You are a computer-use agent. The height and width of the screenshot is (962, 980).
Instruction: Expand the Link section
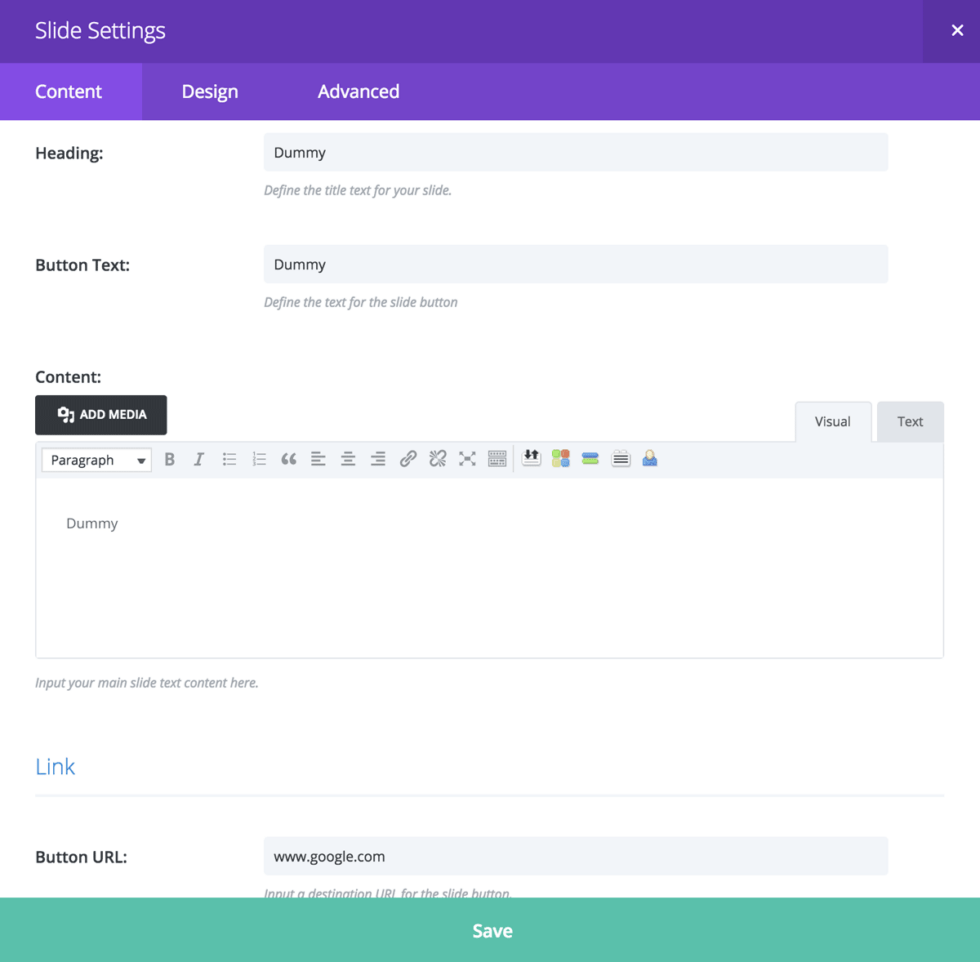tap(55, 766)
